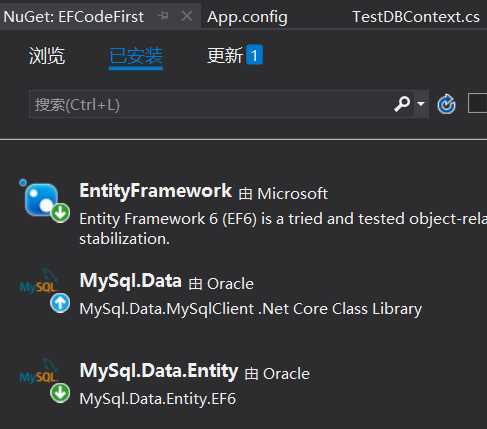Select the 浏览 (Browse) tab

tap(47, 55)
